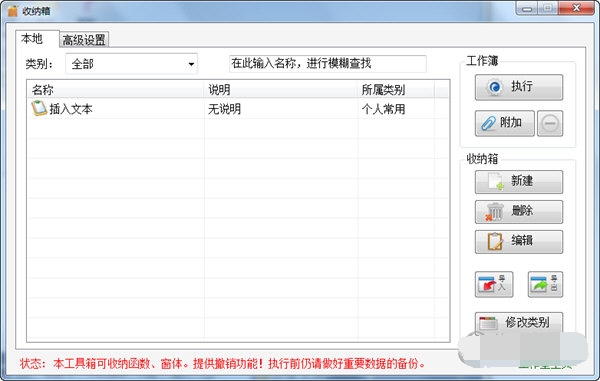Click the fuzzy name search input field
Image resolution: width=600 pixels, height=381 pixels.
[328, 64]
